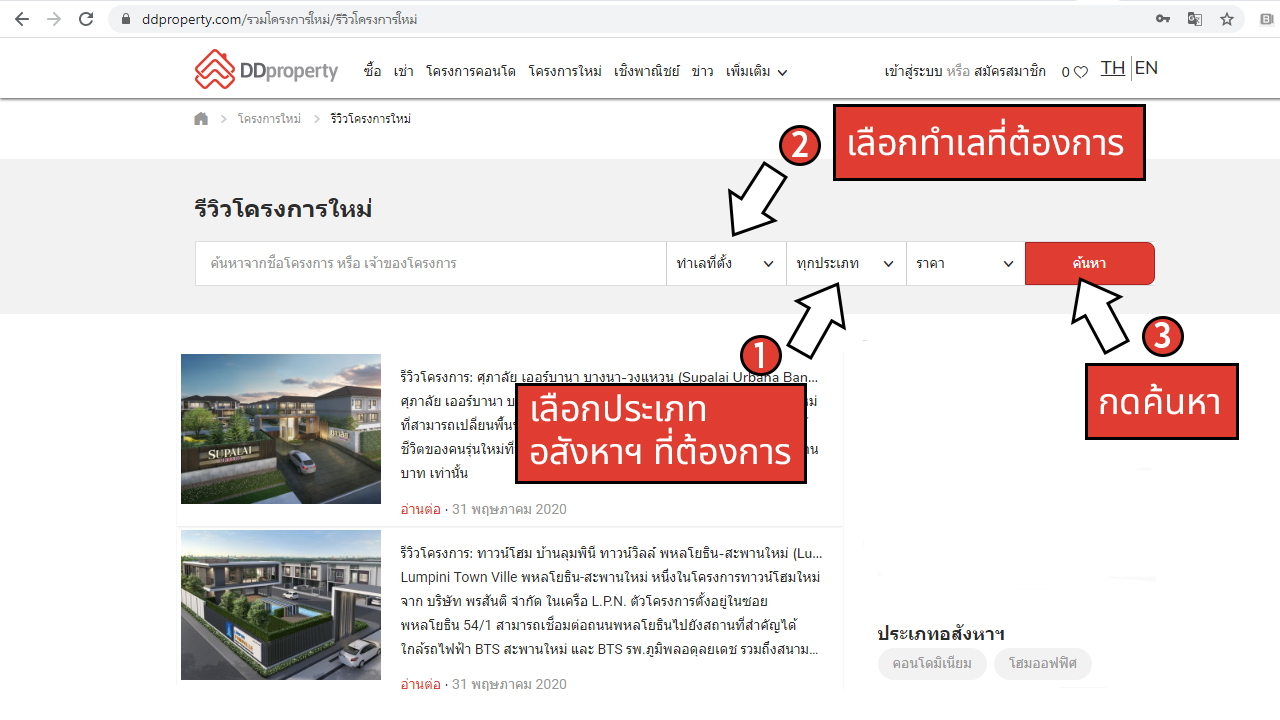Click the home breadcrumb icon
This screenshot has height=720, width=1280.
[x=201, y=118]
